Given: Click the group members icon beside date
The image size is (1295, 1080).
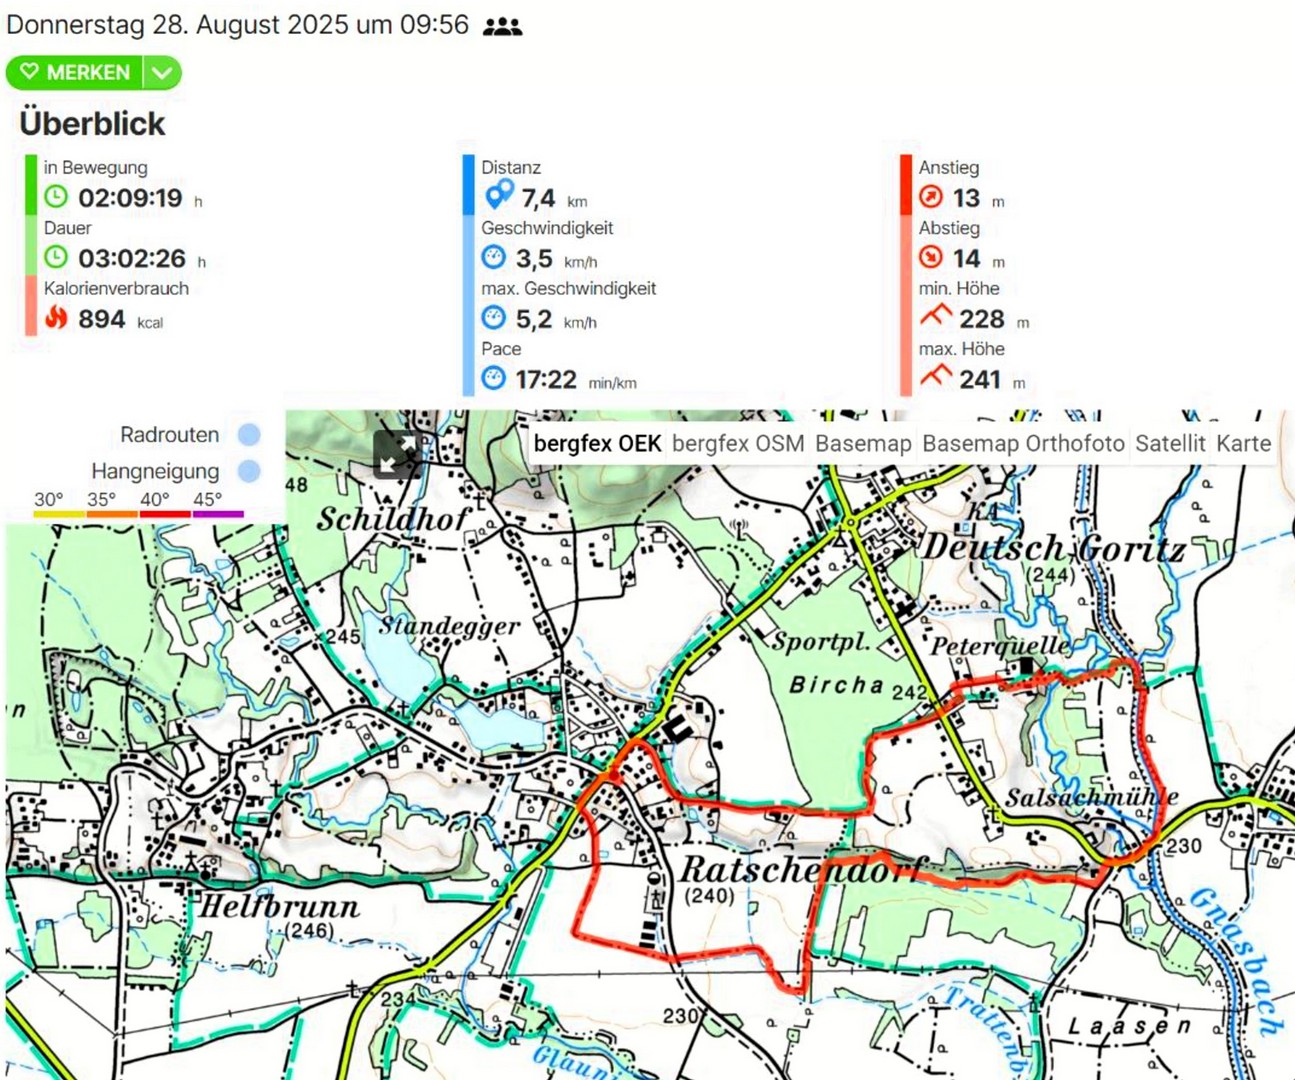Looking at the screenshot, I should point(502,27).
